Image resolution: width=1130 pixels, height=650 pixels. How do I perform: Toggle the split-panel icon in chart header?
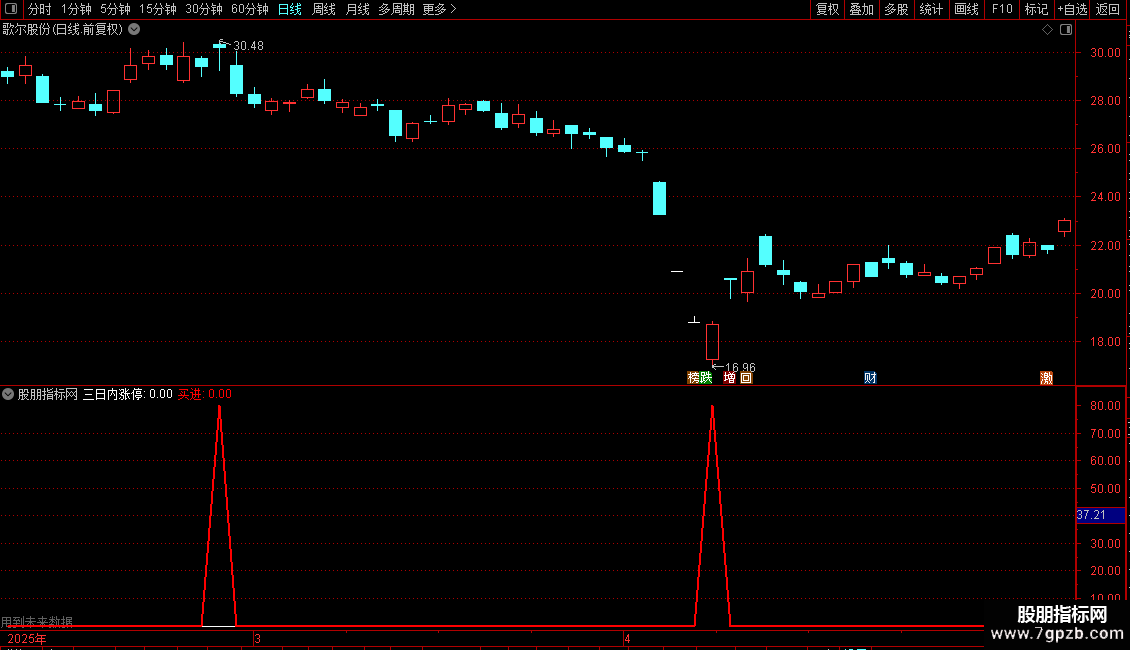1066,30
